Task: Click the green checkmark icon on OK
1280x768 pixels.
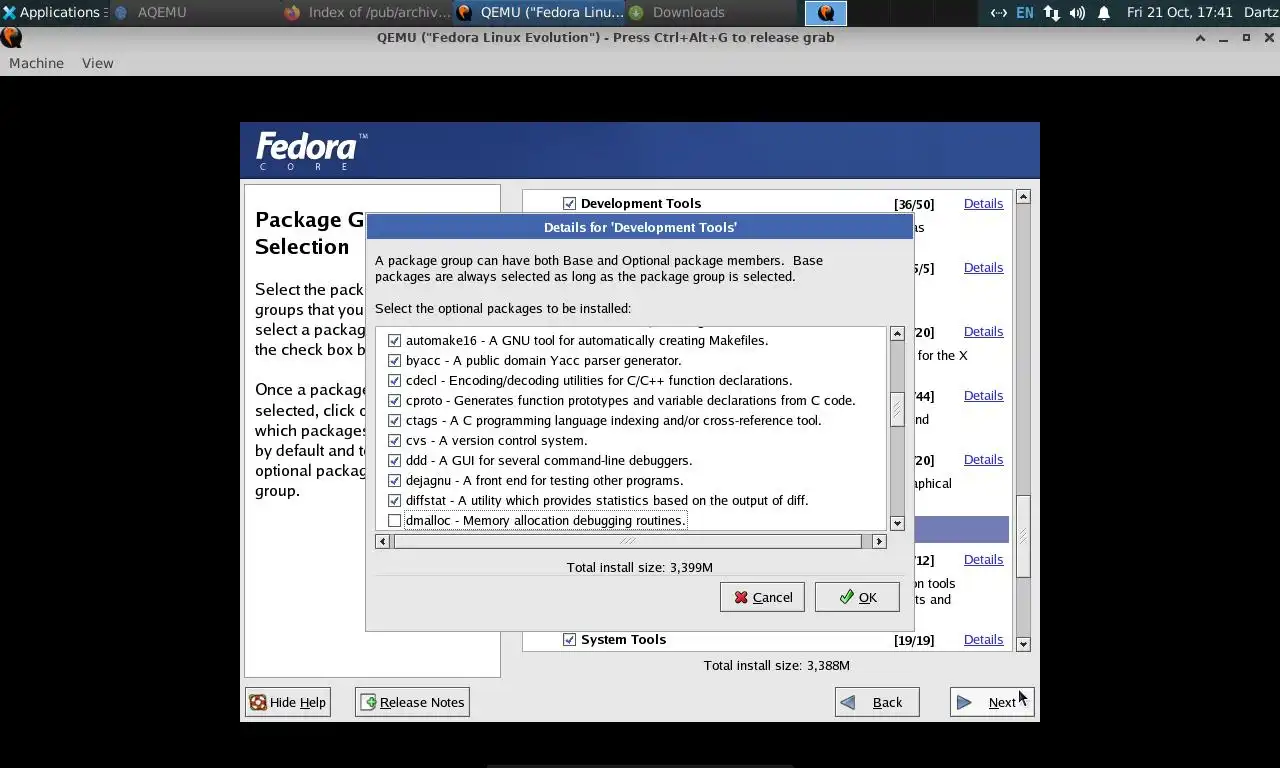Action: pos(847,597)
